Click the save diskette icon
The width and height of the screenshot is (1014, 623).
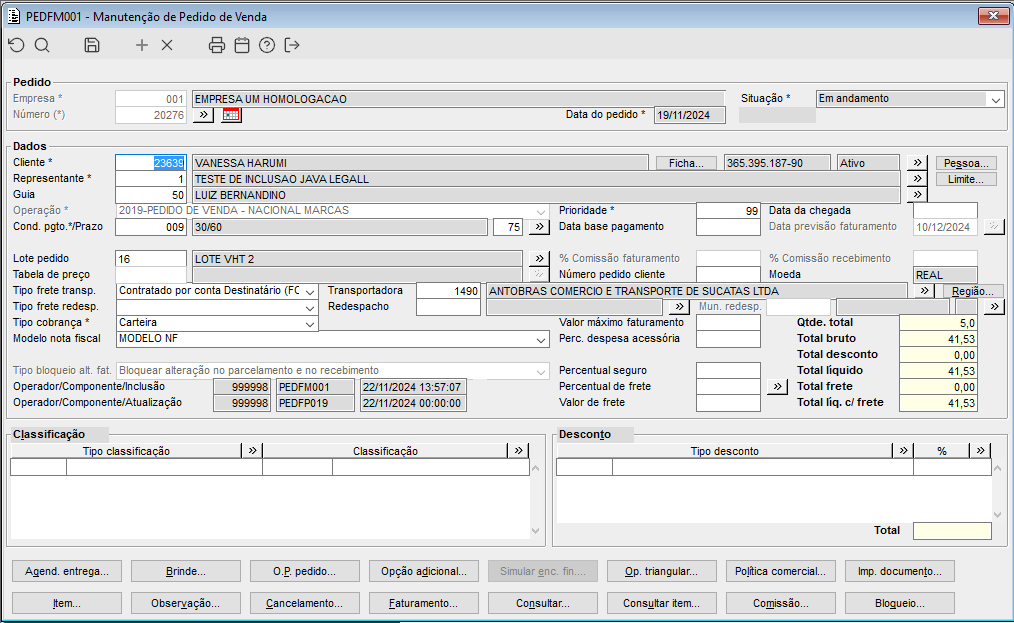(x=92, y=45)
